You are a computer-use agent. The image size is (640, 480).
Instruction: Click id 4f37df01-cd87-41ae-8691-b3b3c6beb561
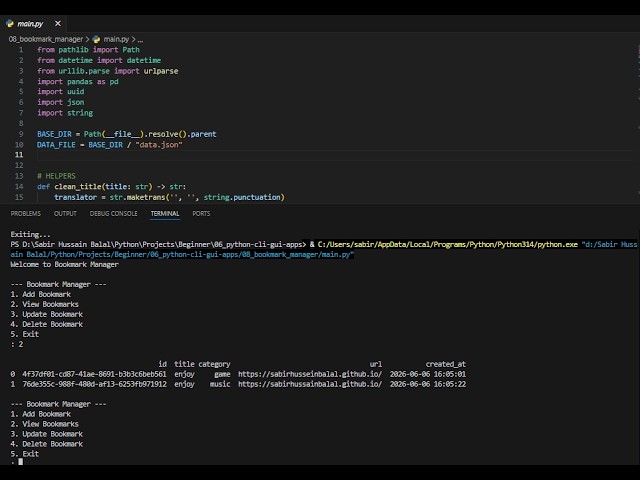[94, 374]
